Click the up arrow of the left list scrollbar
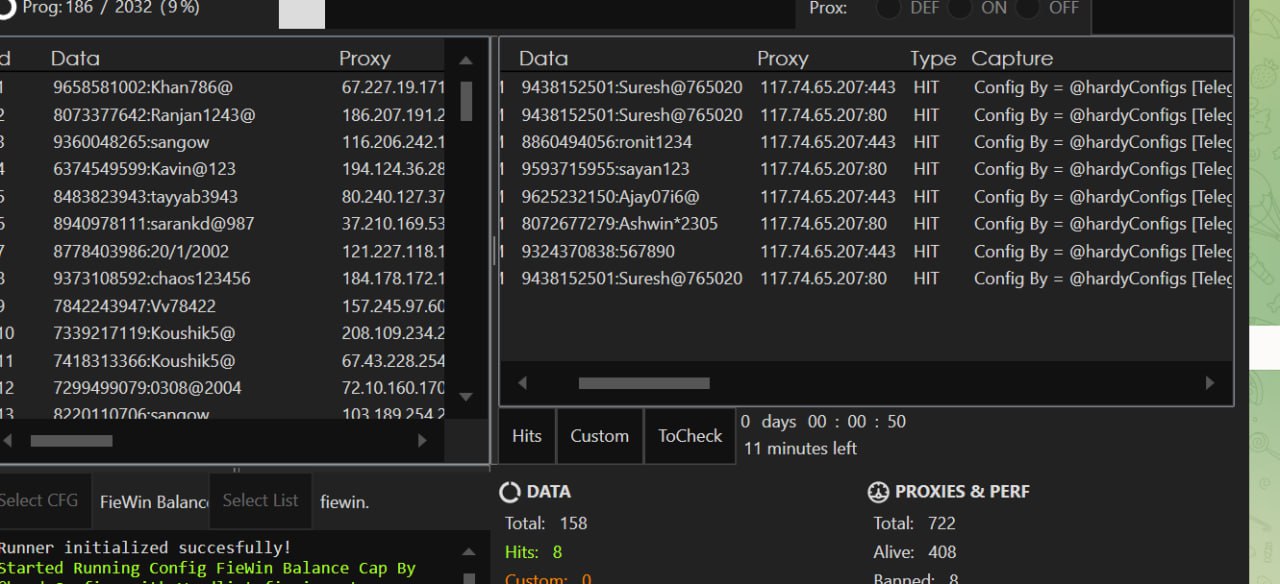This screenshot has width=1280, height=584. tap(466, 61)
